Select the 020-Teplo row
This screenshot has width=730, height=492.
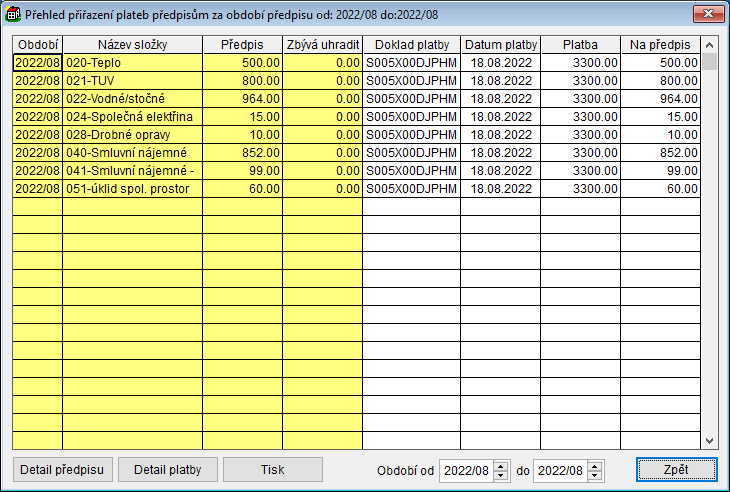[130, 62]
